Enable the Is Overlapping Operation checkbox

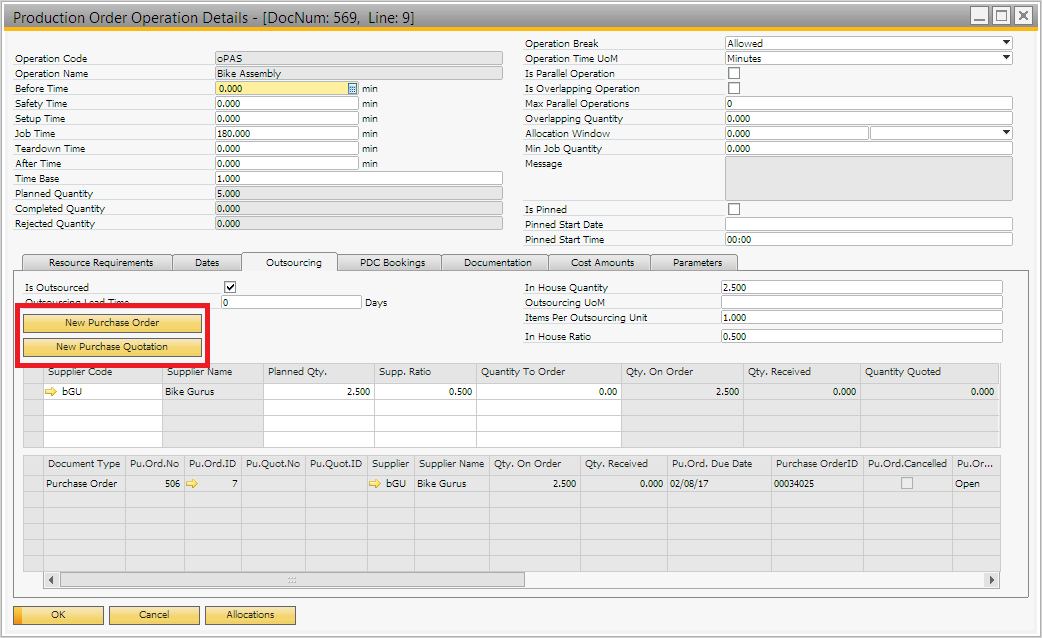[x=734, y=89]
